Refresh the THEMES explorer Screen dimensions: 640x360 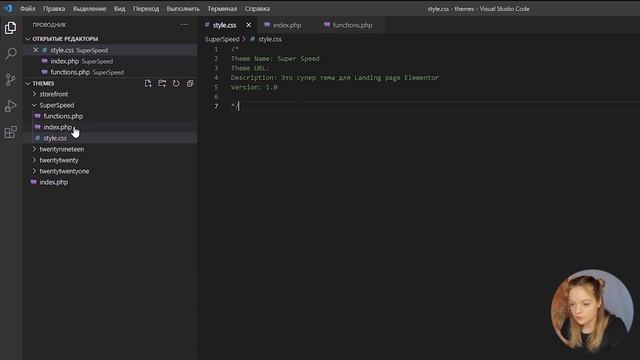176,84
